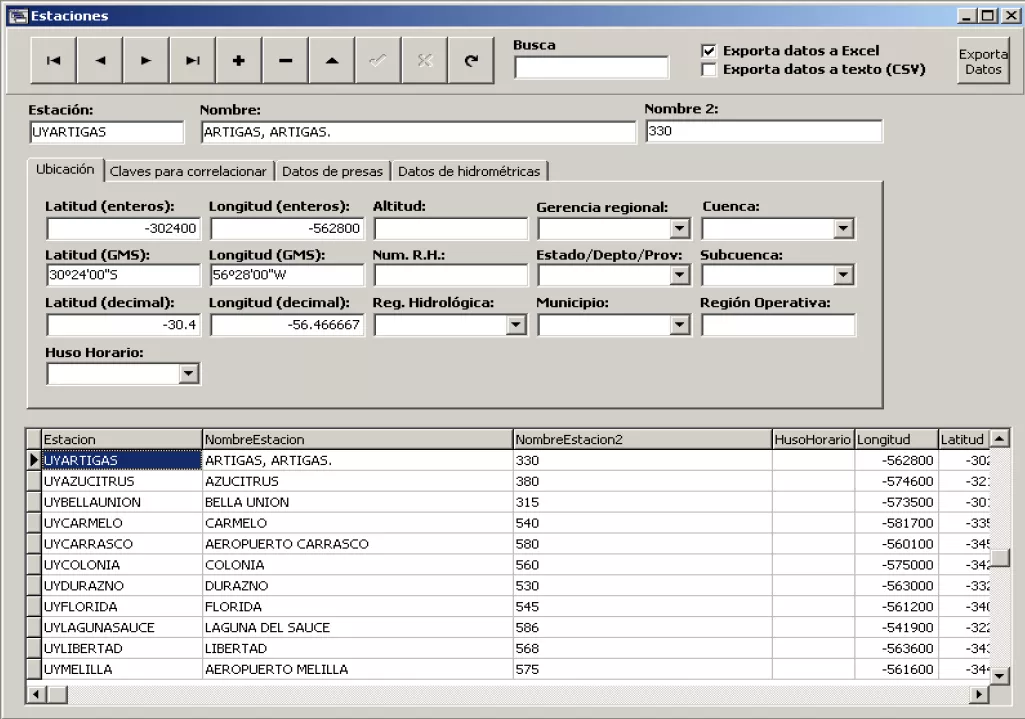This screenshot has width=1025, height=719.
Task: Click the Busca search field
Action: [591, 67]
